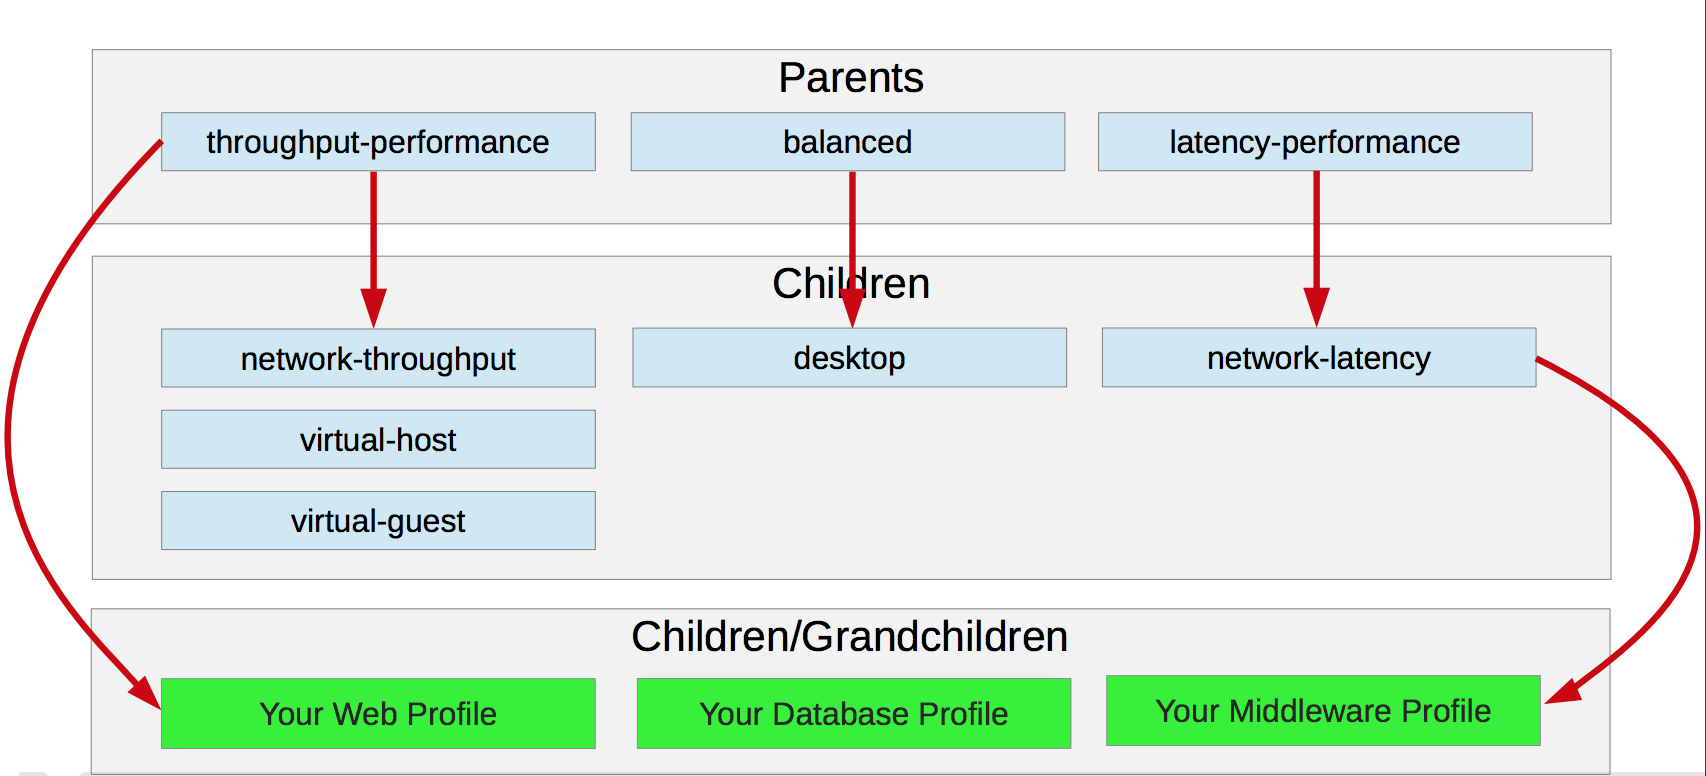1706x776 pixels.
Task: Select the virtual-guest profile box
Action: 378,520
